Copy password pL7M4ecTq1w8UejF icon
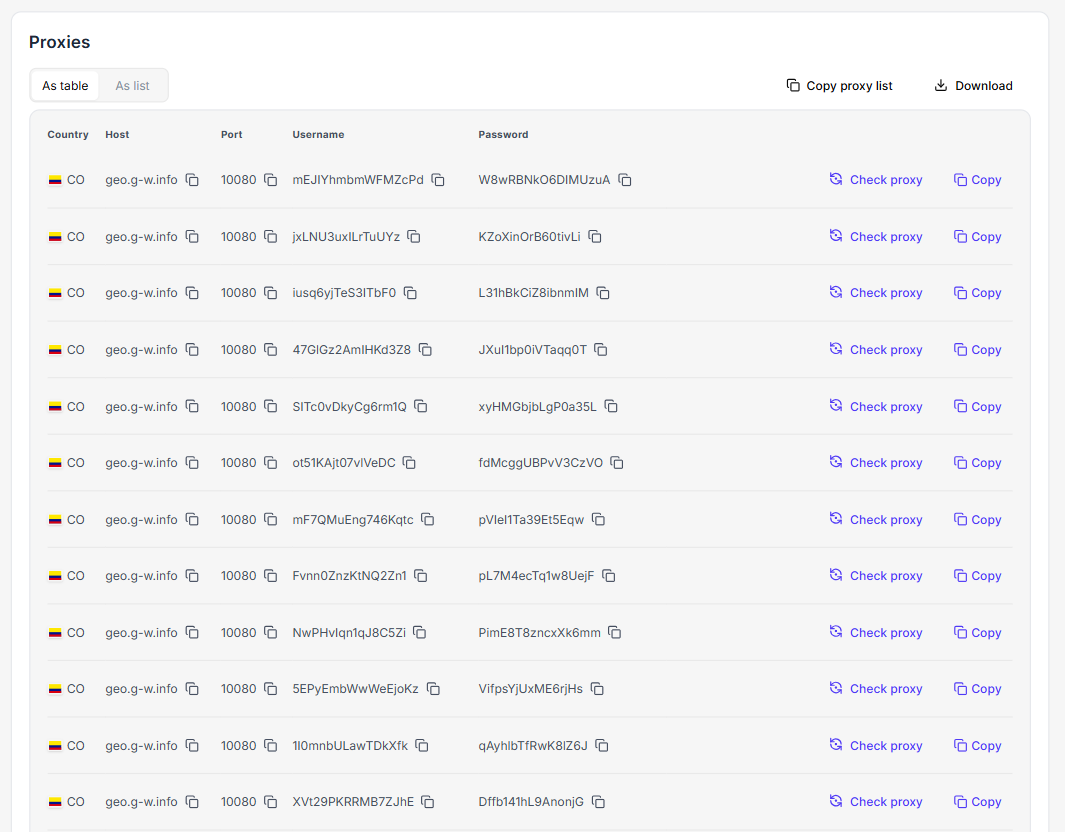 608,576
